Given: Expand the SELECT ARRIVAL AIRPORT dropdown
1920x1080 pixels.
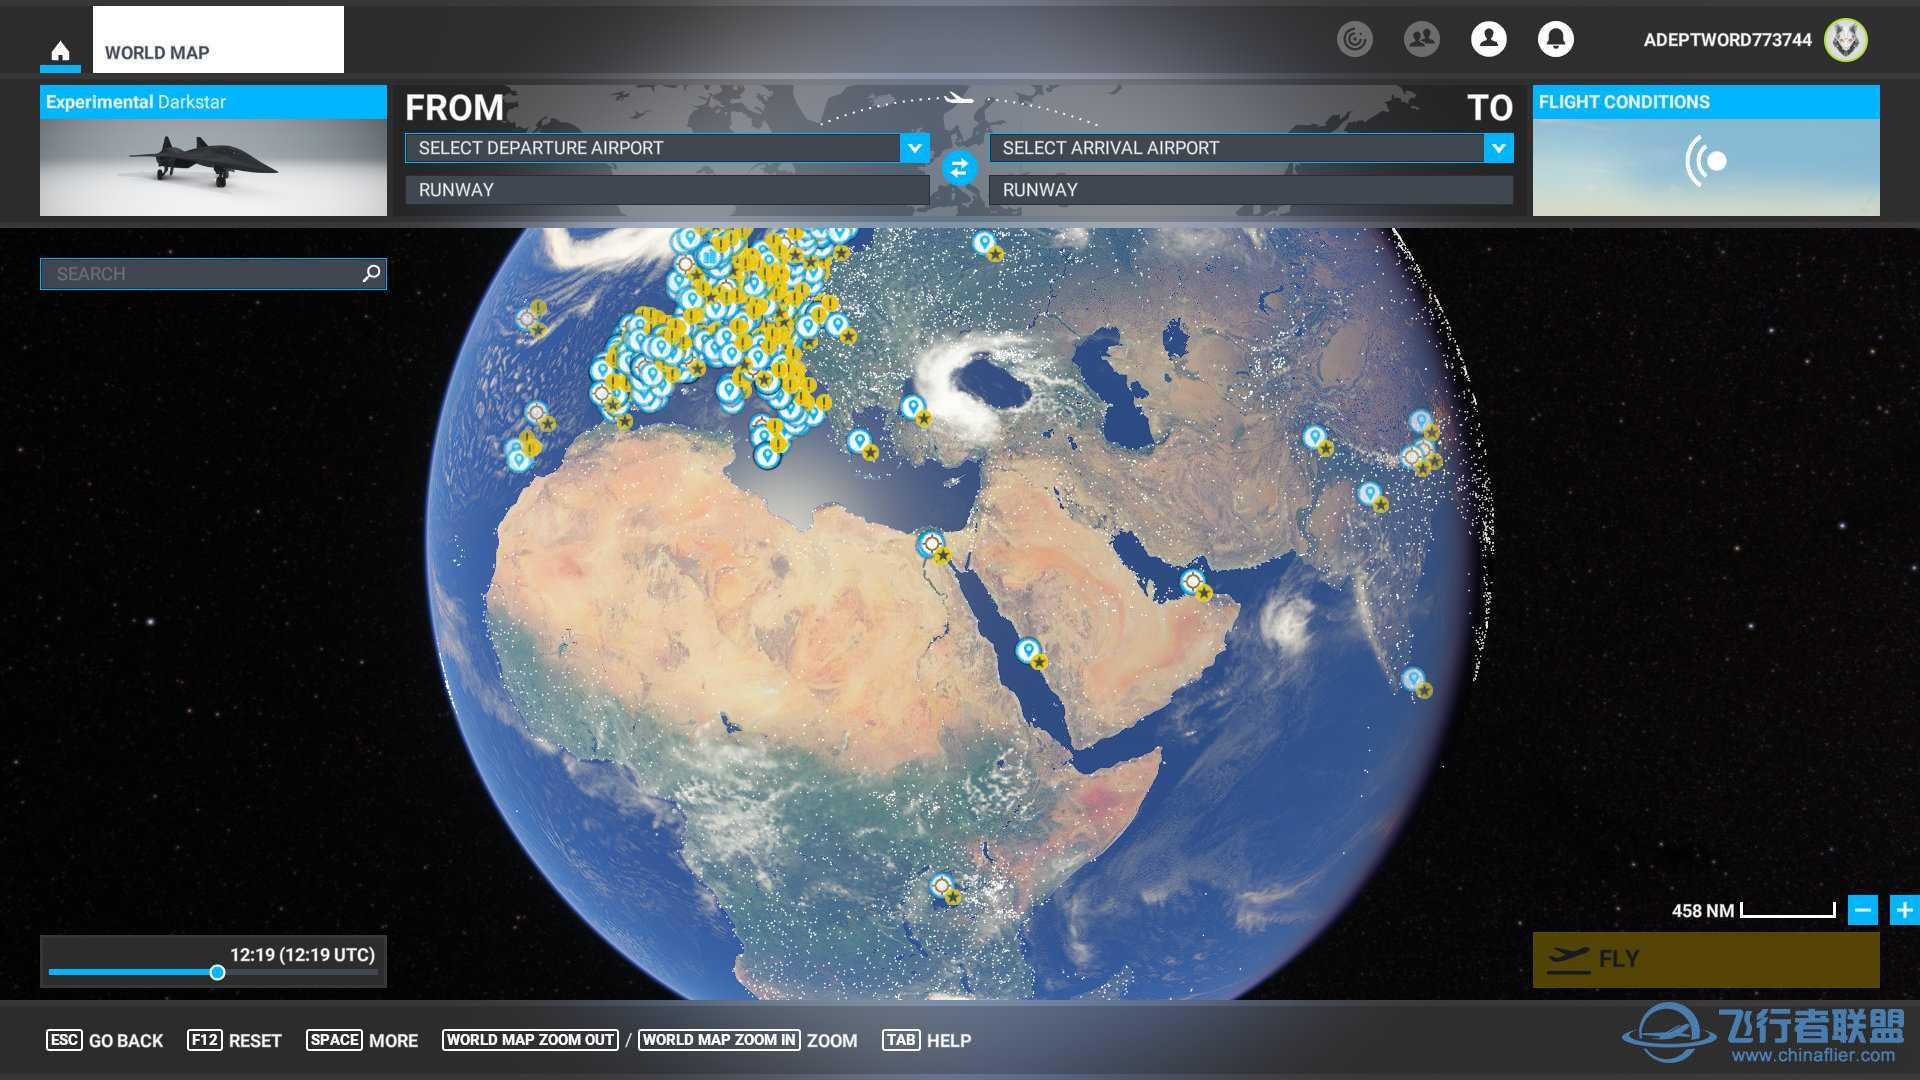Looking at the screenshot, I should click(x=1501, y=148).
